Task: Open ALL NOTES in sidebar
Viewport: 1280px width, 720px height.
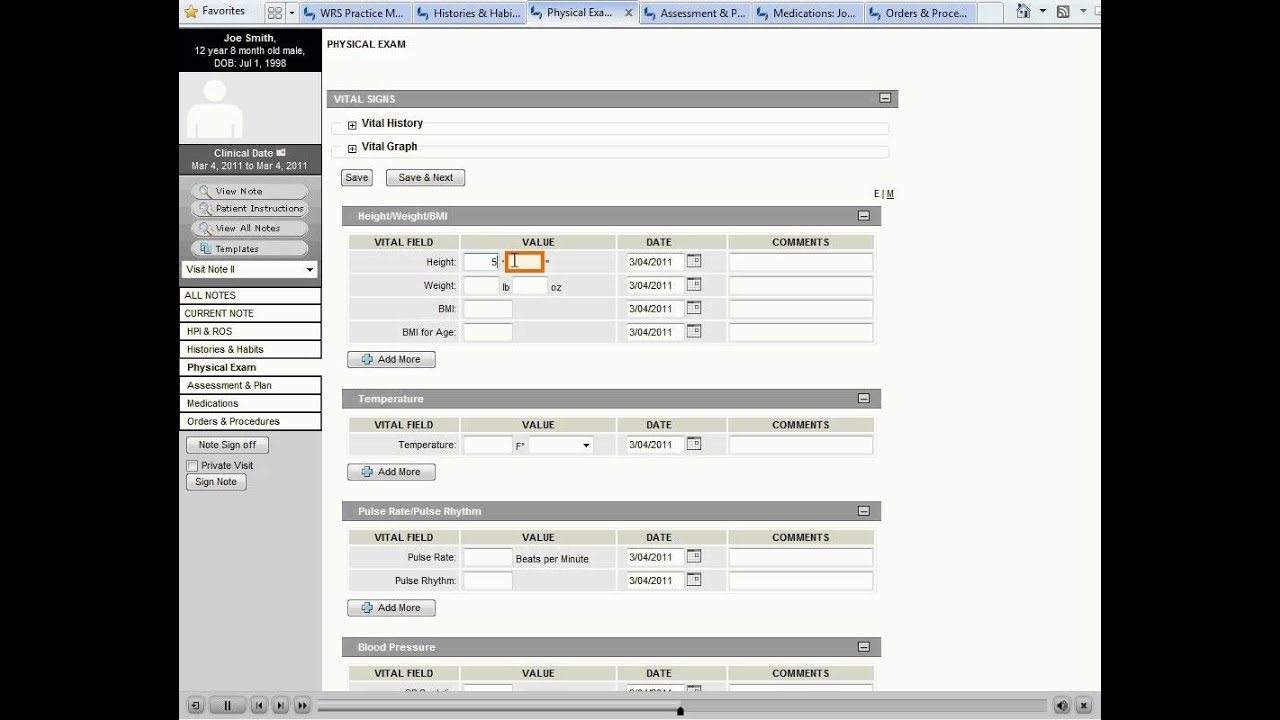Action: click(251, 295)
